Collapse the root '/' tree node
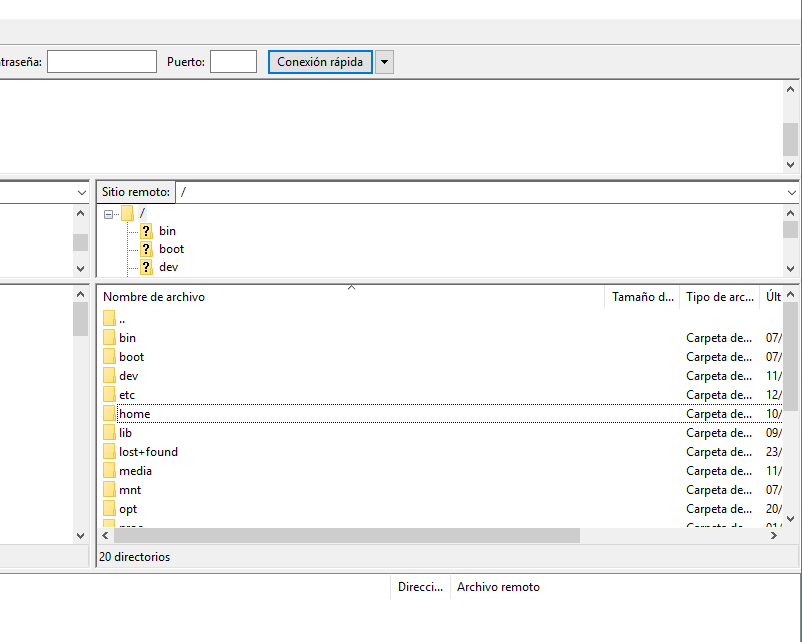 pos(108,213)
